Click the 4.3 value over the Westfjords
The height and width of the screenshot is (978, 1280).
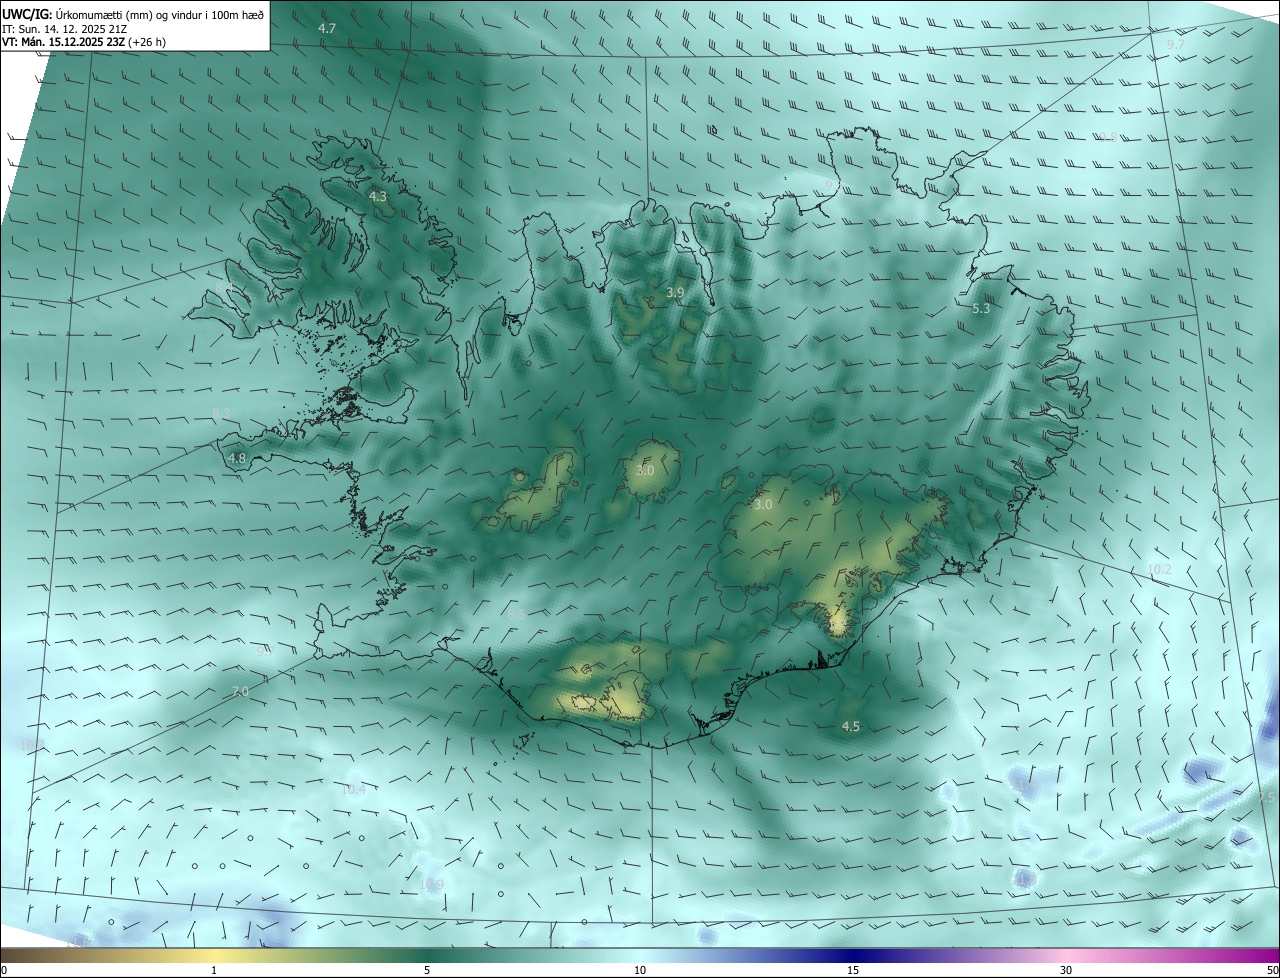click(x=378, y=197)
